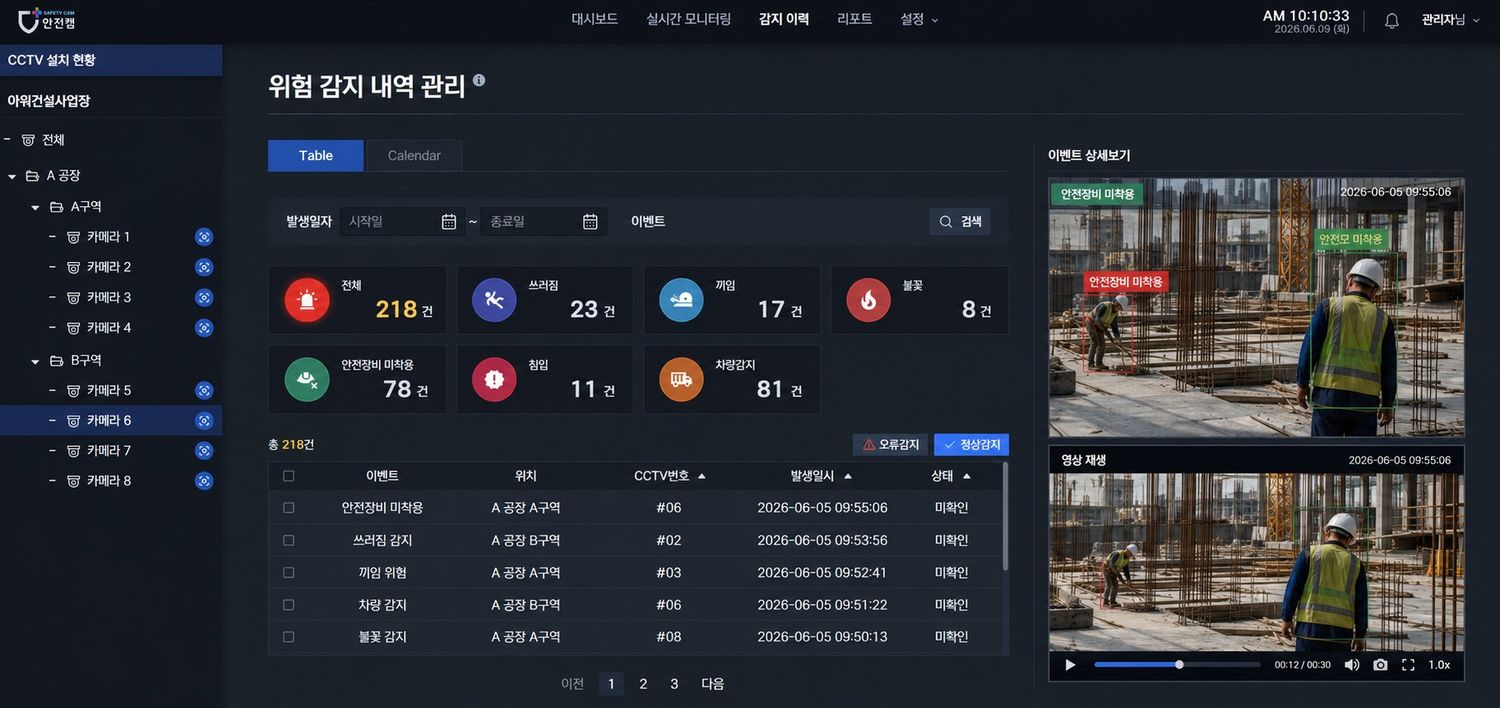The height and width of the screenshot is (708, 1500).
Task: Click the 차량감지 truck icon
Action: (x=681, y=379)
